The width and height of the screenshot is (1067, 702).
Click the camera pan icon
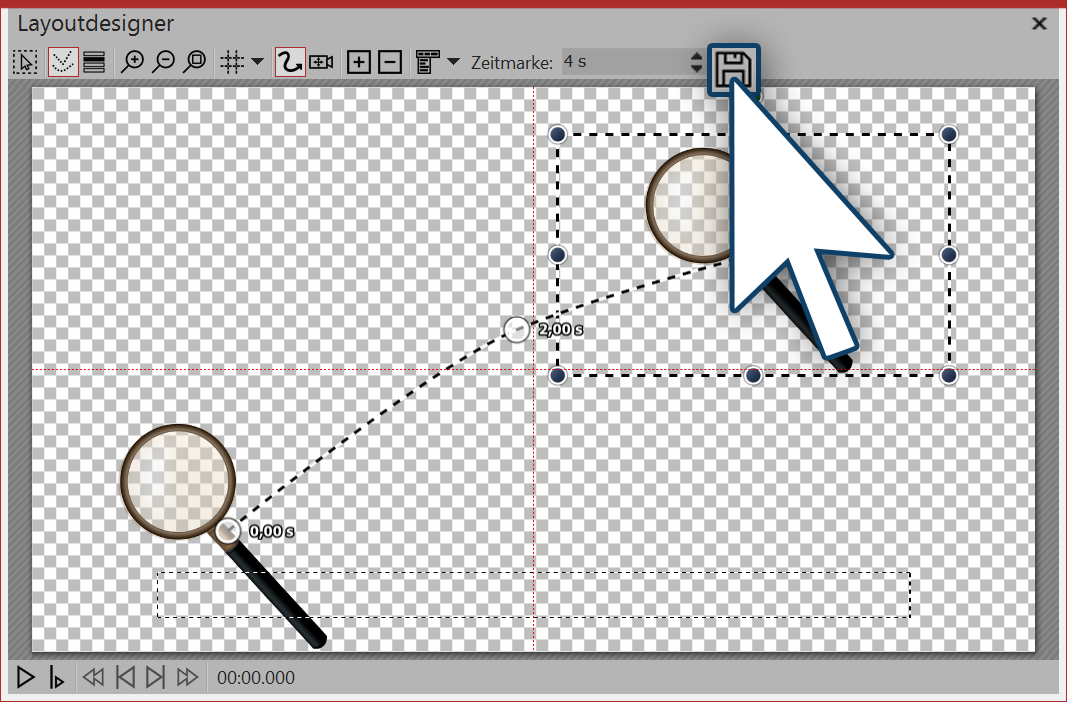click(x=321, y=62)
